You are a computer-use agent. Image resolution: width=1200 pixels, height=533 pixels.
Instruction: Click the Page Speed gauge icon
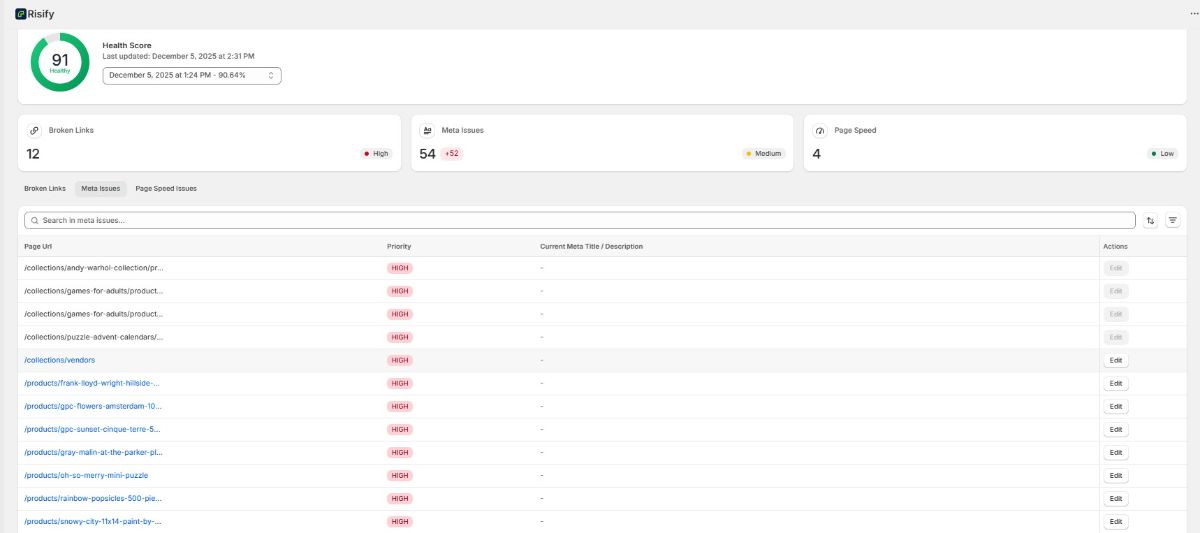[820, 130]
